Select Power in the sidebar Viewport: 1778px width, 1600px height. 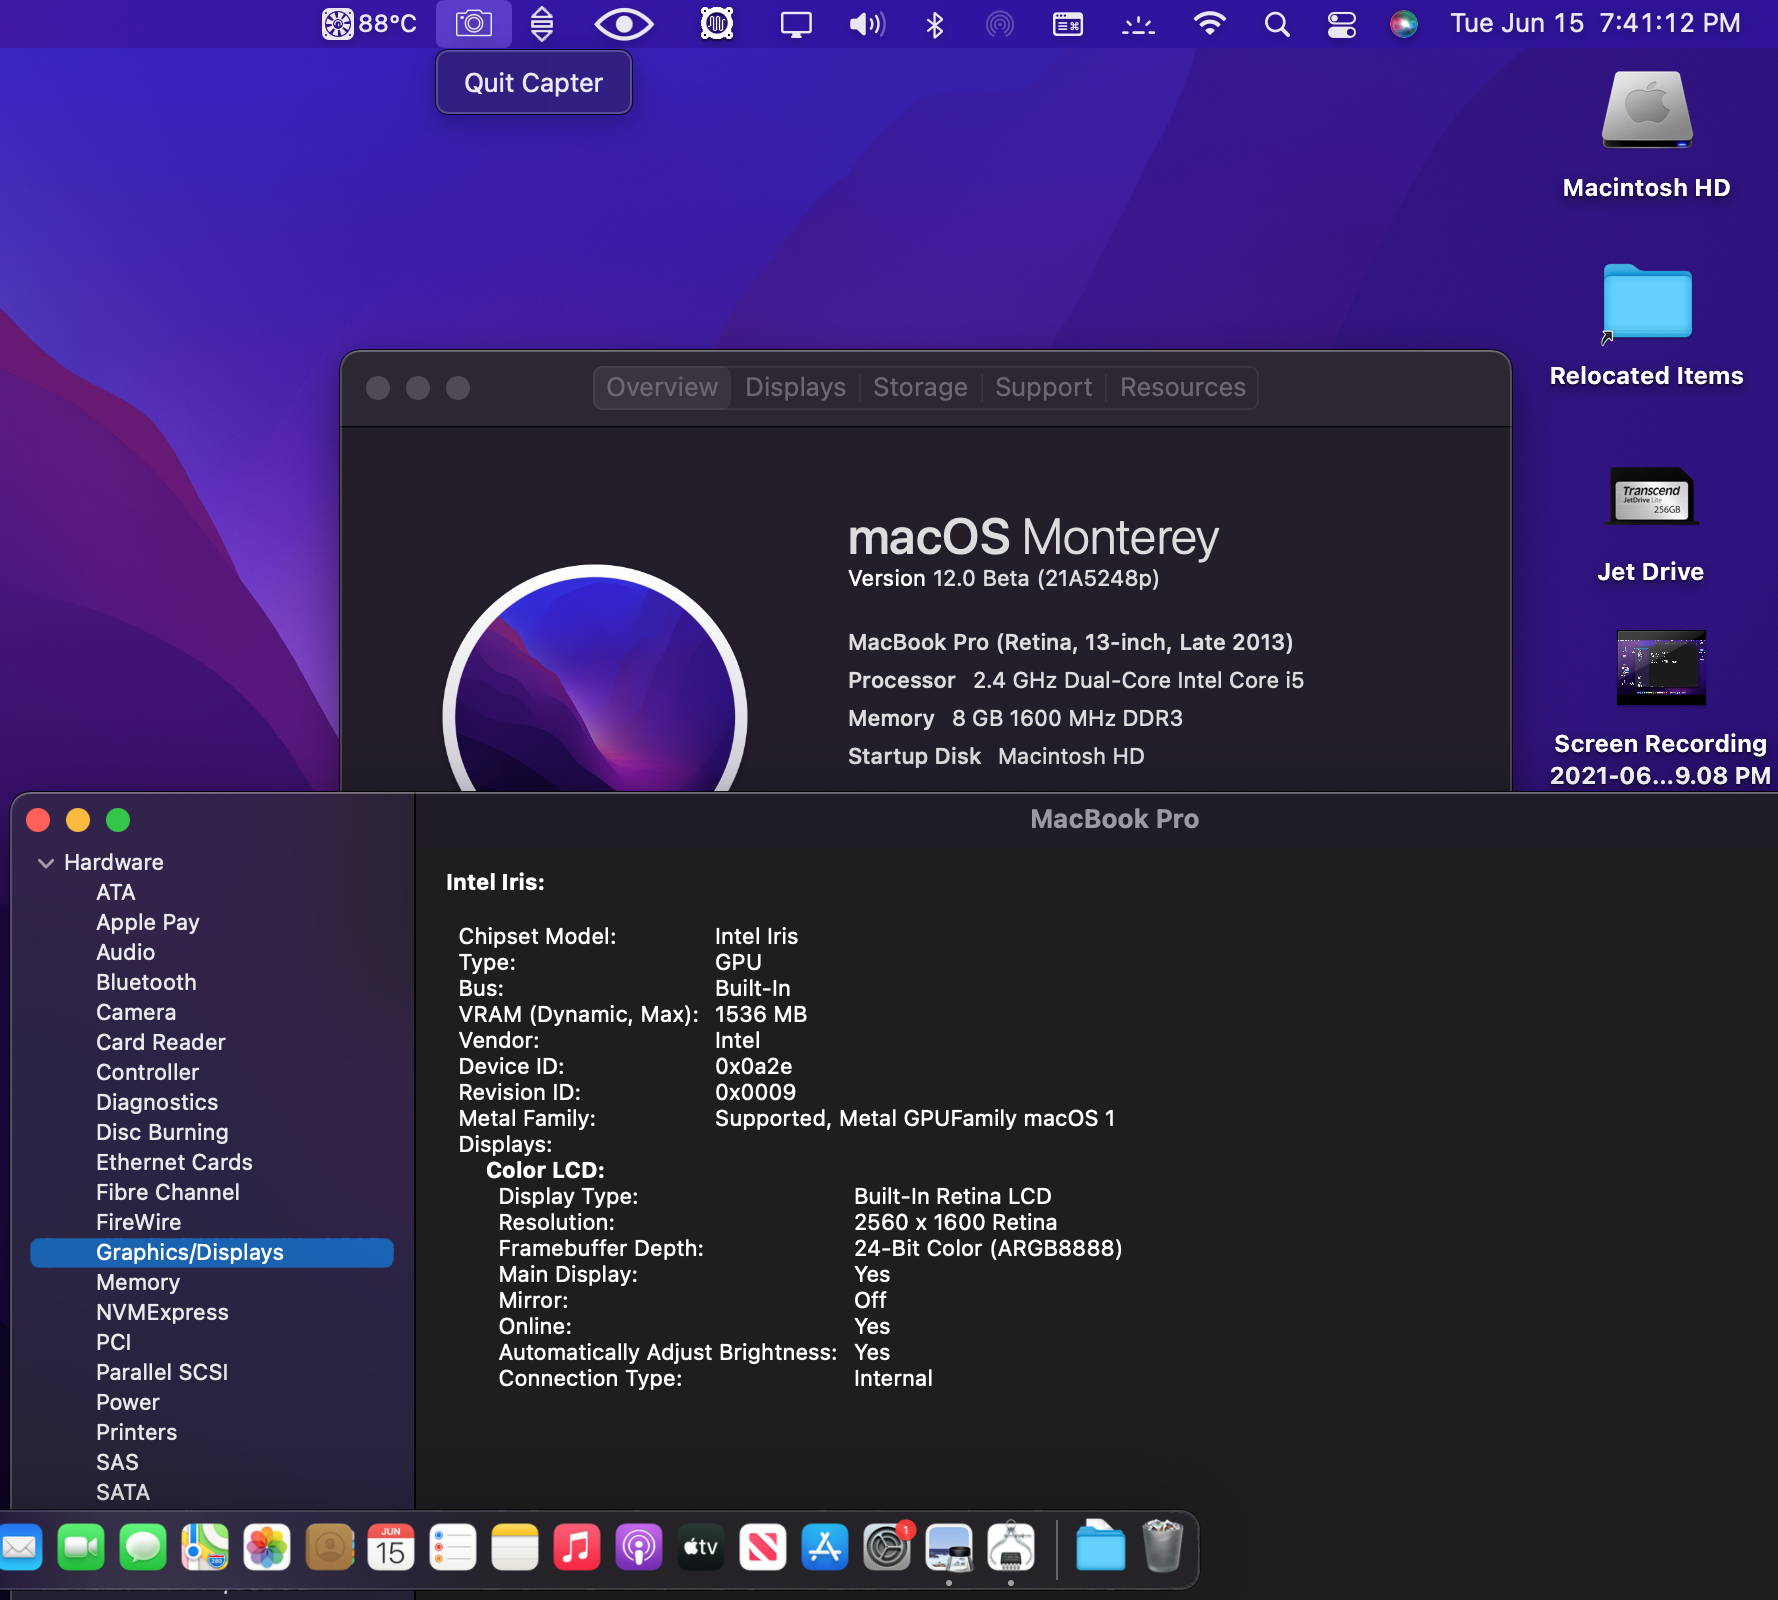[x=128, y=1402]
